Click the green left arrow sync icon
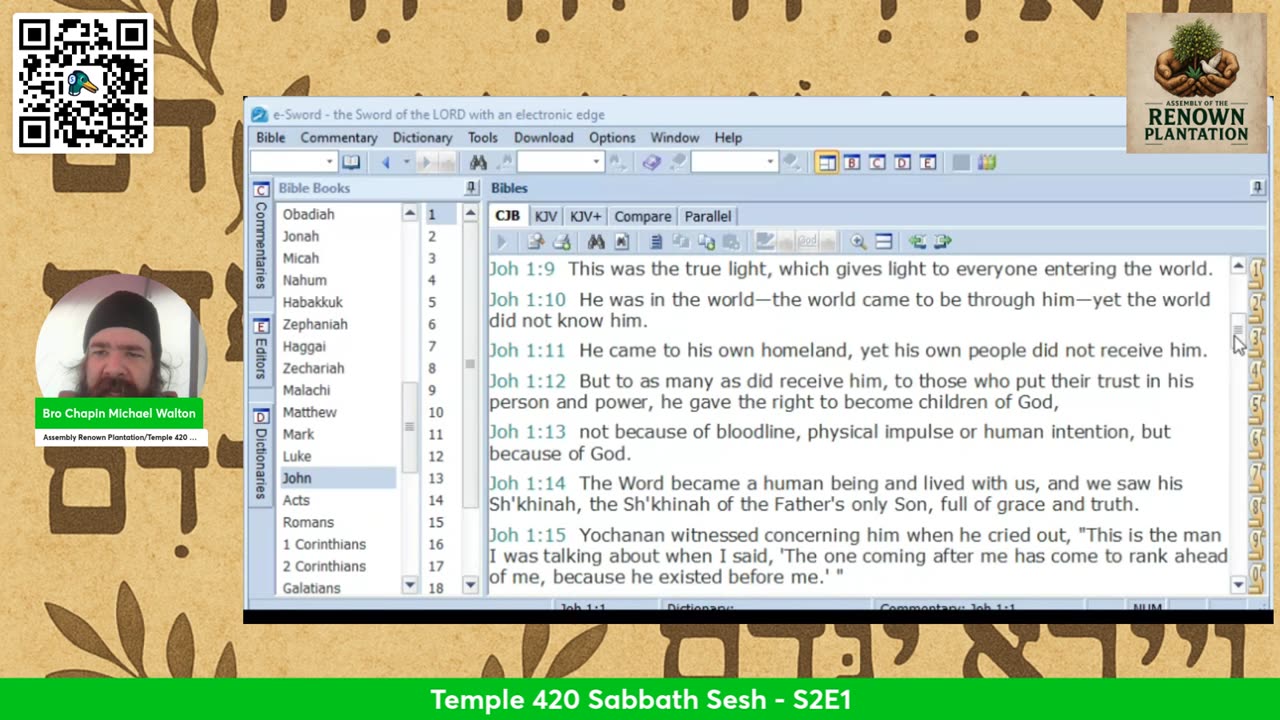Screen dimensions: 1280x720 click(916, 241)
